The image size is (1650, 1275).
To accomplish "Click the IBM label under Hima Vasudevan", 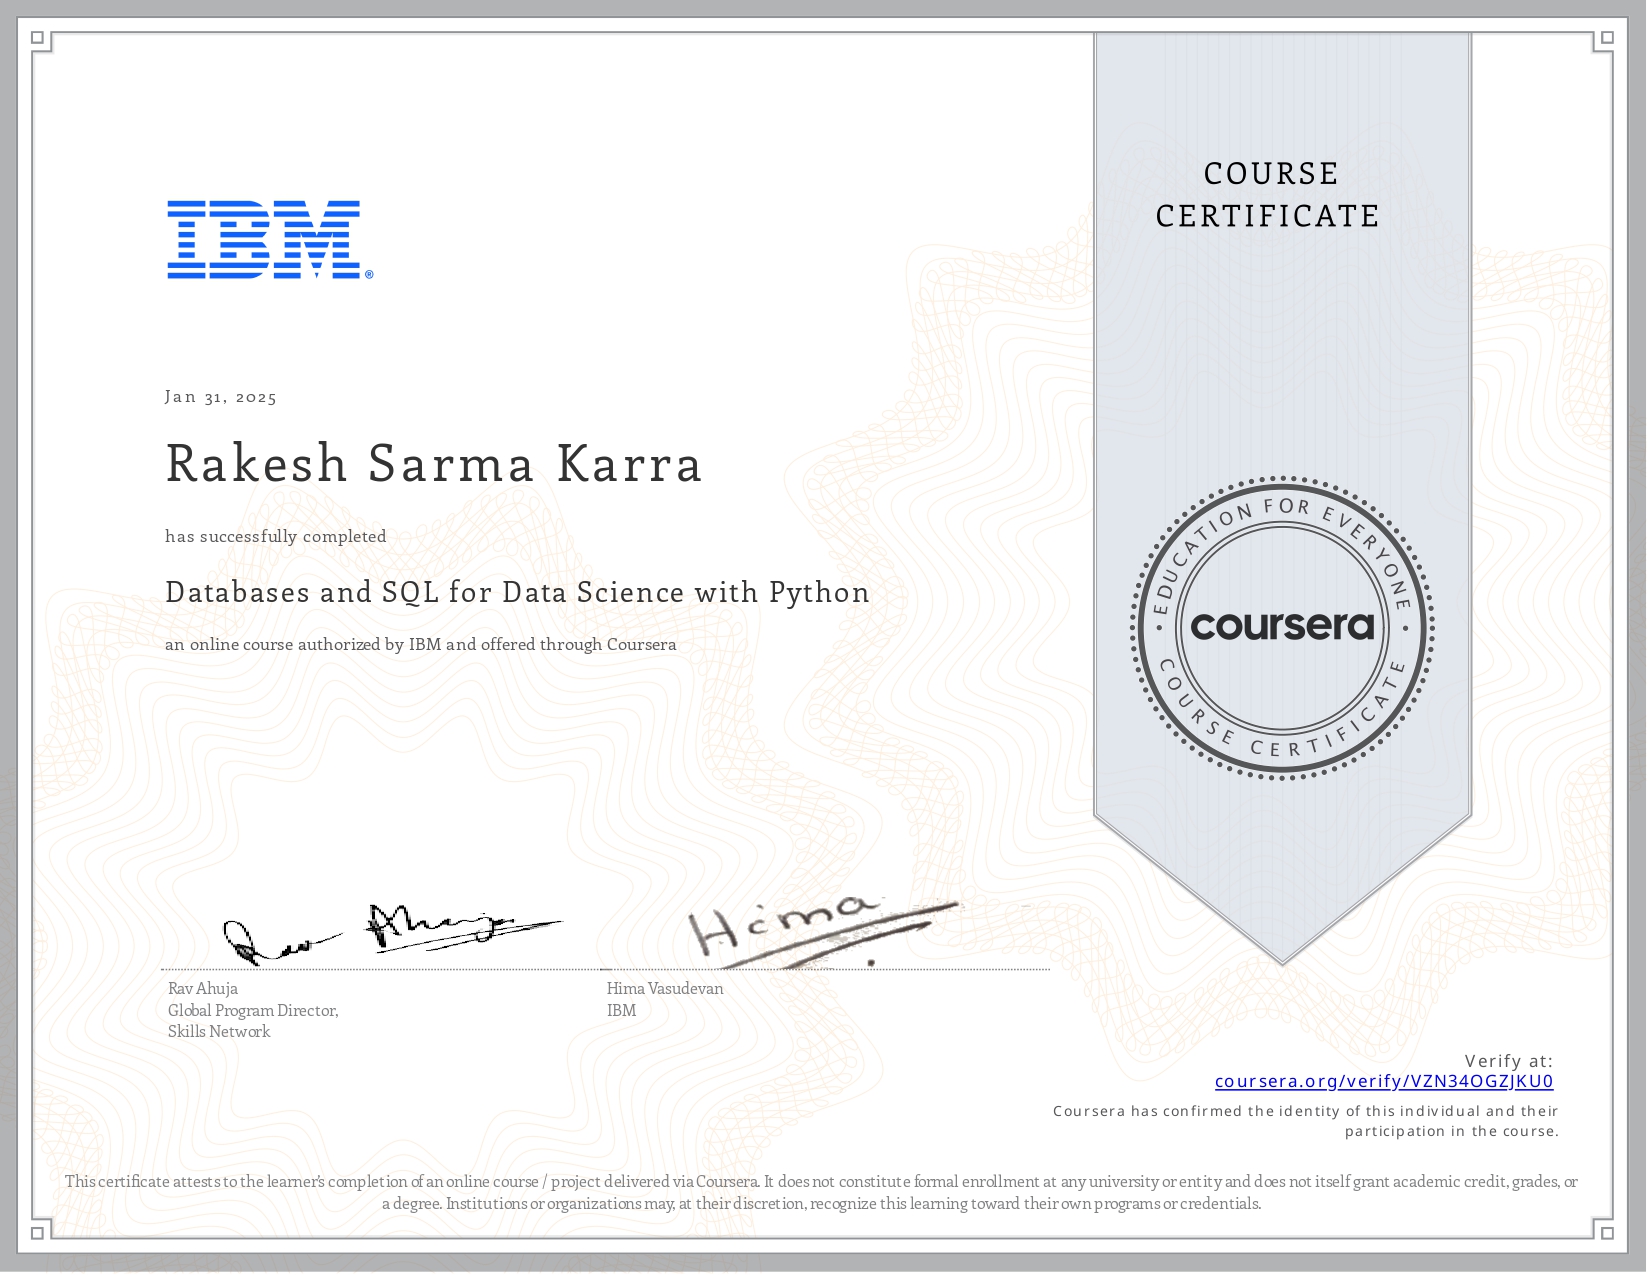I will [619, 1011].
